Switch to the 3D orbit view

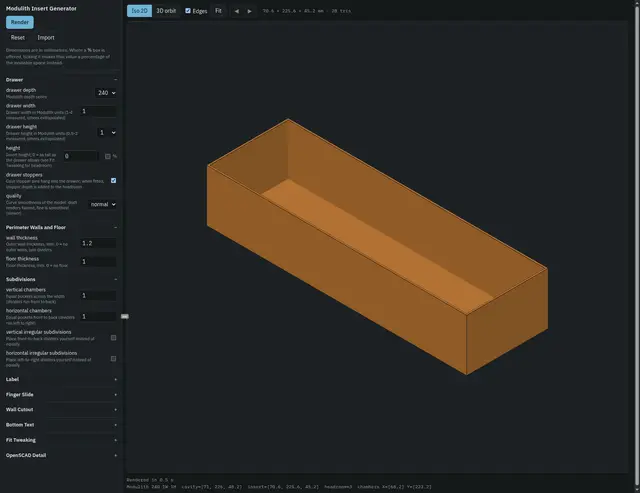[x=166, y=11]
